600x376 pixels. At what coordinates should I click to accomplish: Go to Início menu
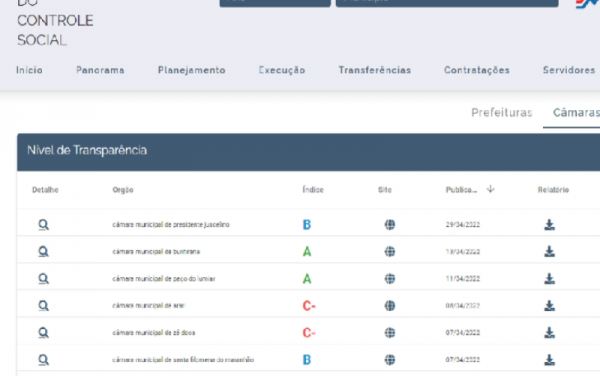[29, 70]
